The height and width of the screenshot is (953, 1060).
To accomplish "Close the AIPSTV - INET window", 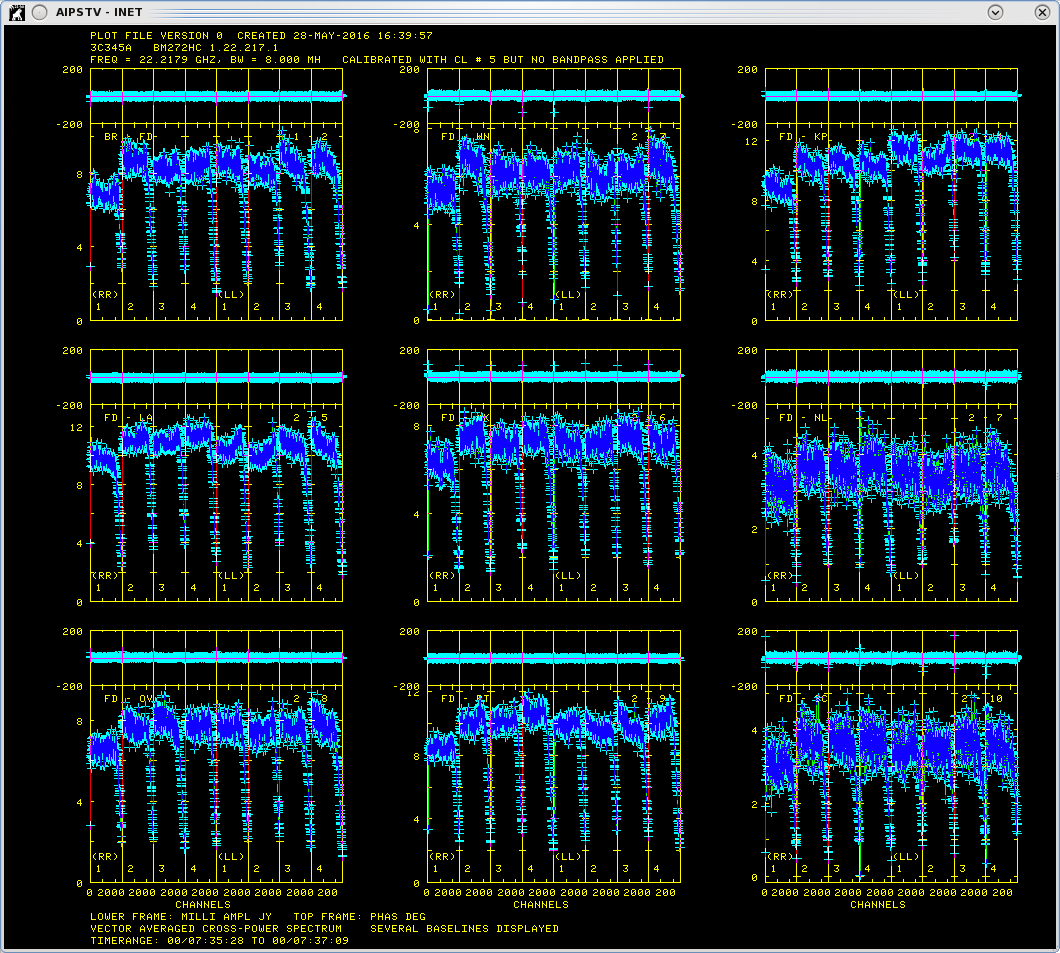I will (x=1042, y=12).
